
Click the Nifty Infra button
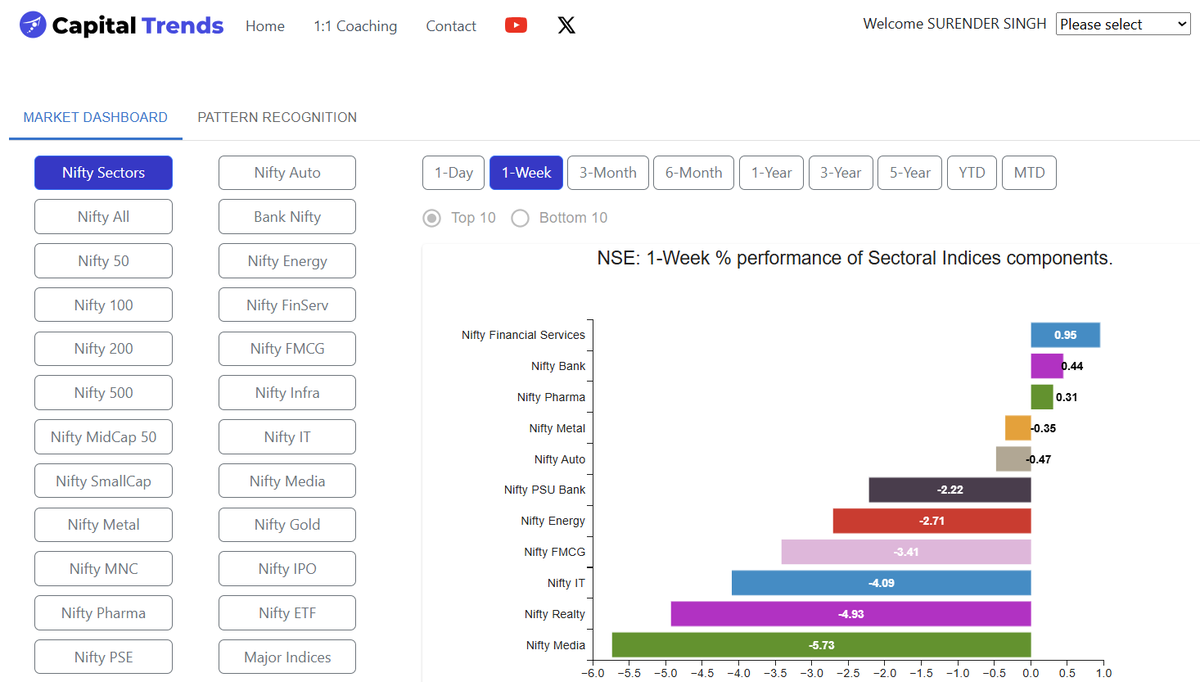pyautogui.click(x=287, y=393)
